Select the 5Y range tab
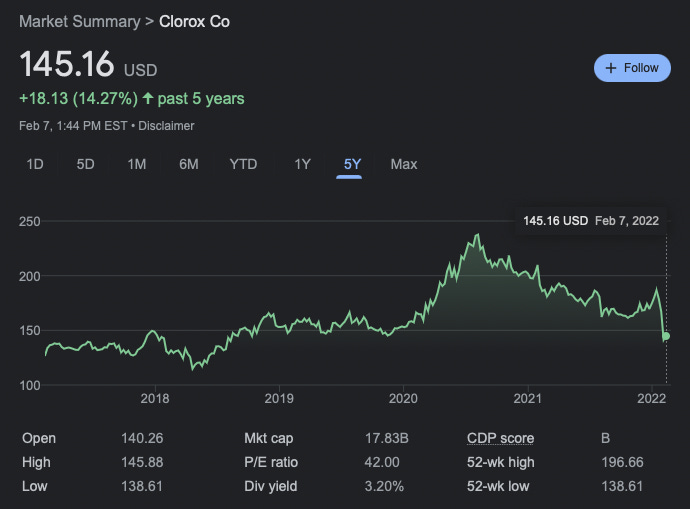The width and height of the screenshot is (690, 509). pyautogui.click(x=352, y=164)
